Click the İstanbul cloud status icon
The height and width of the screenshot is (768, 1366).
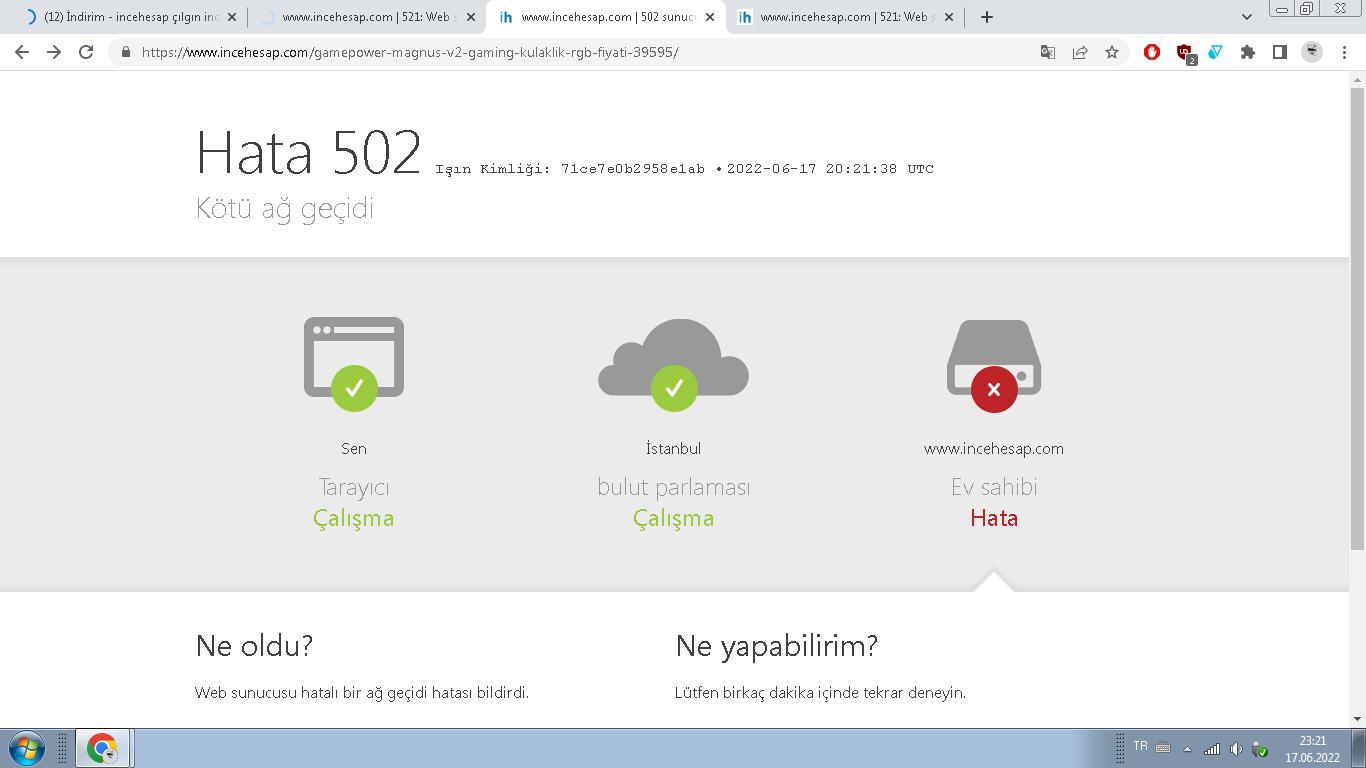(x=673, y=364)
